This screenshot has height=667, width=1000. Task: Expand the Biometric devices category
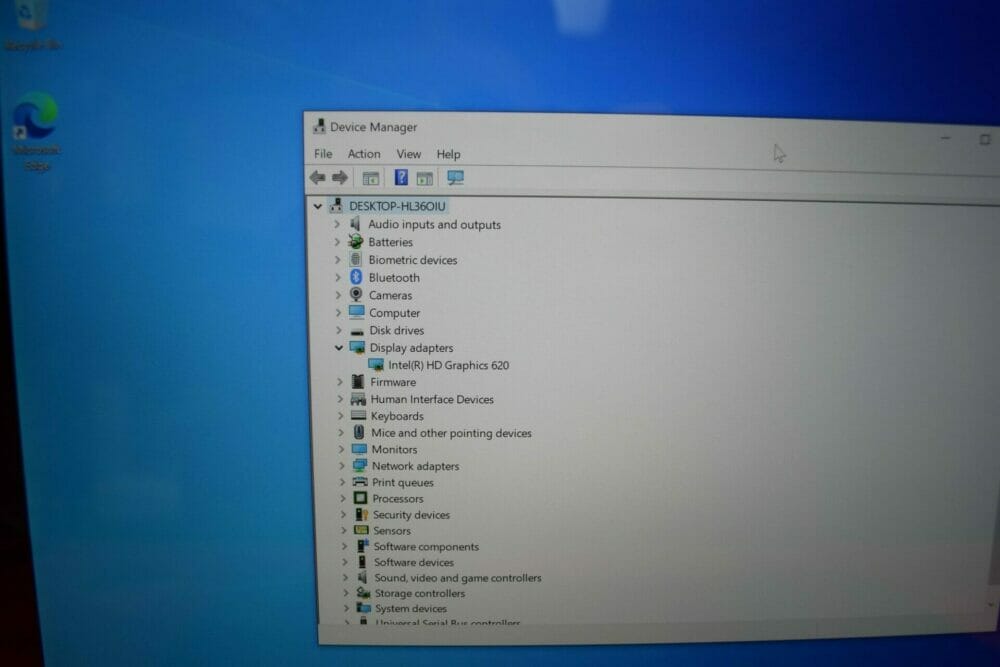coord(337,260)
